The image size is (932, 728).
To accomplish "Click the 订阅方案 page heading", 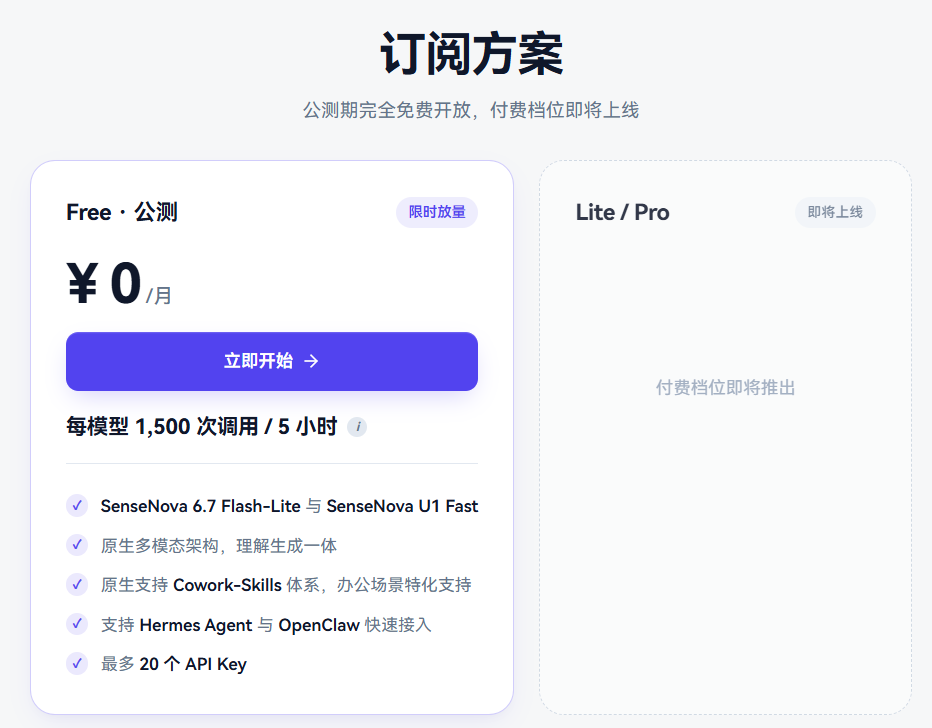I will point(471,53).
